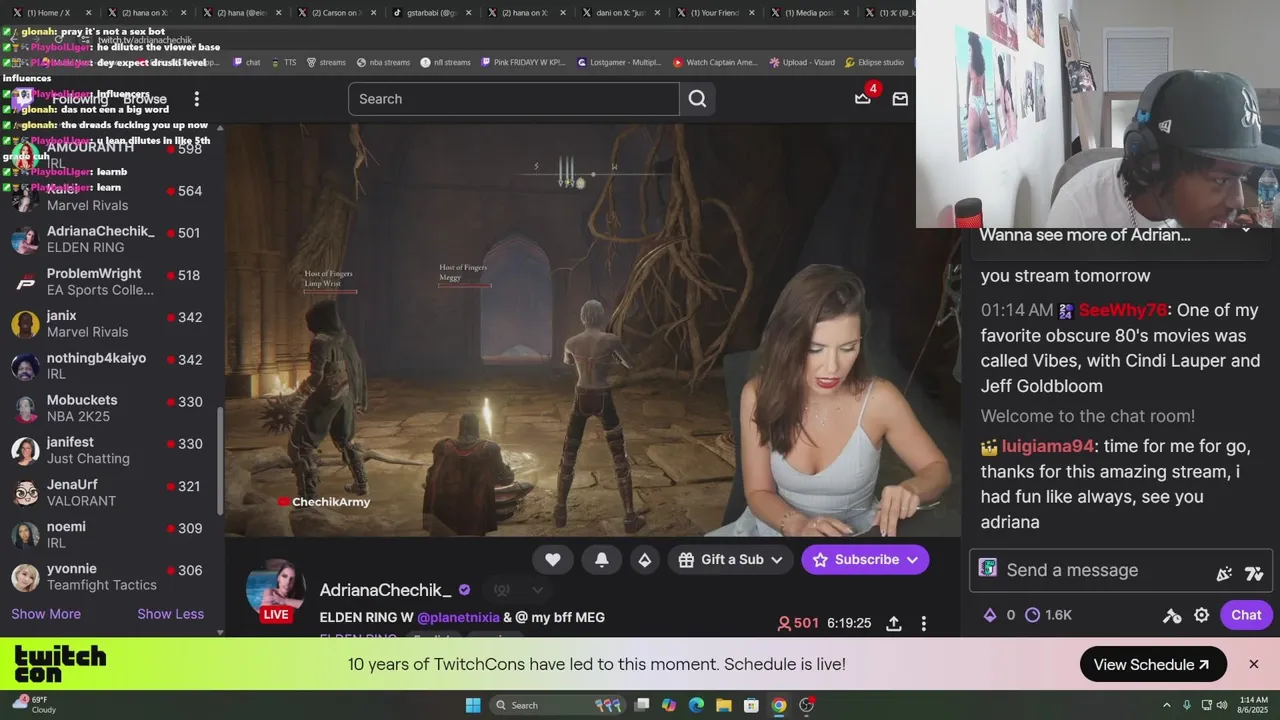Open AMOURANTH channel in sidebar

[x=110, y=155]
